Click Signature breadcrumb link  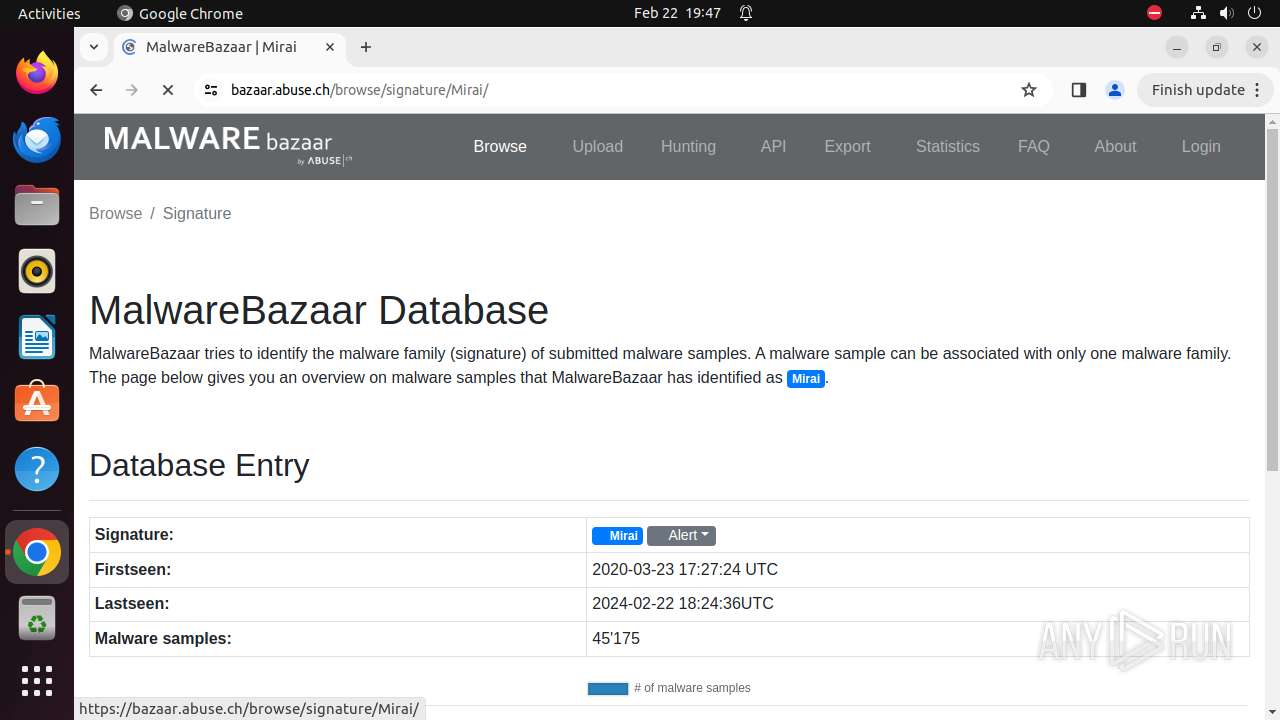point(197,213)
